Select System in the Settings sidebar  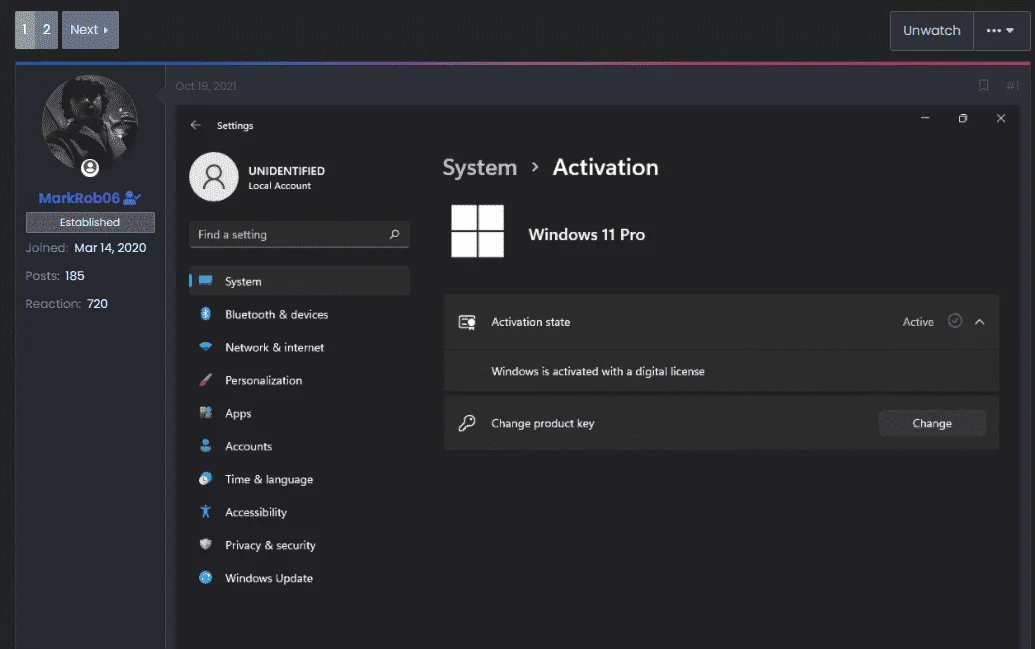click(299, 281)
